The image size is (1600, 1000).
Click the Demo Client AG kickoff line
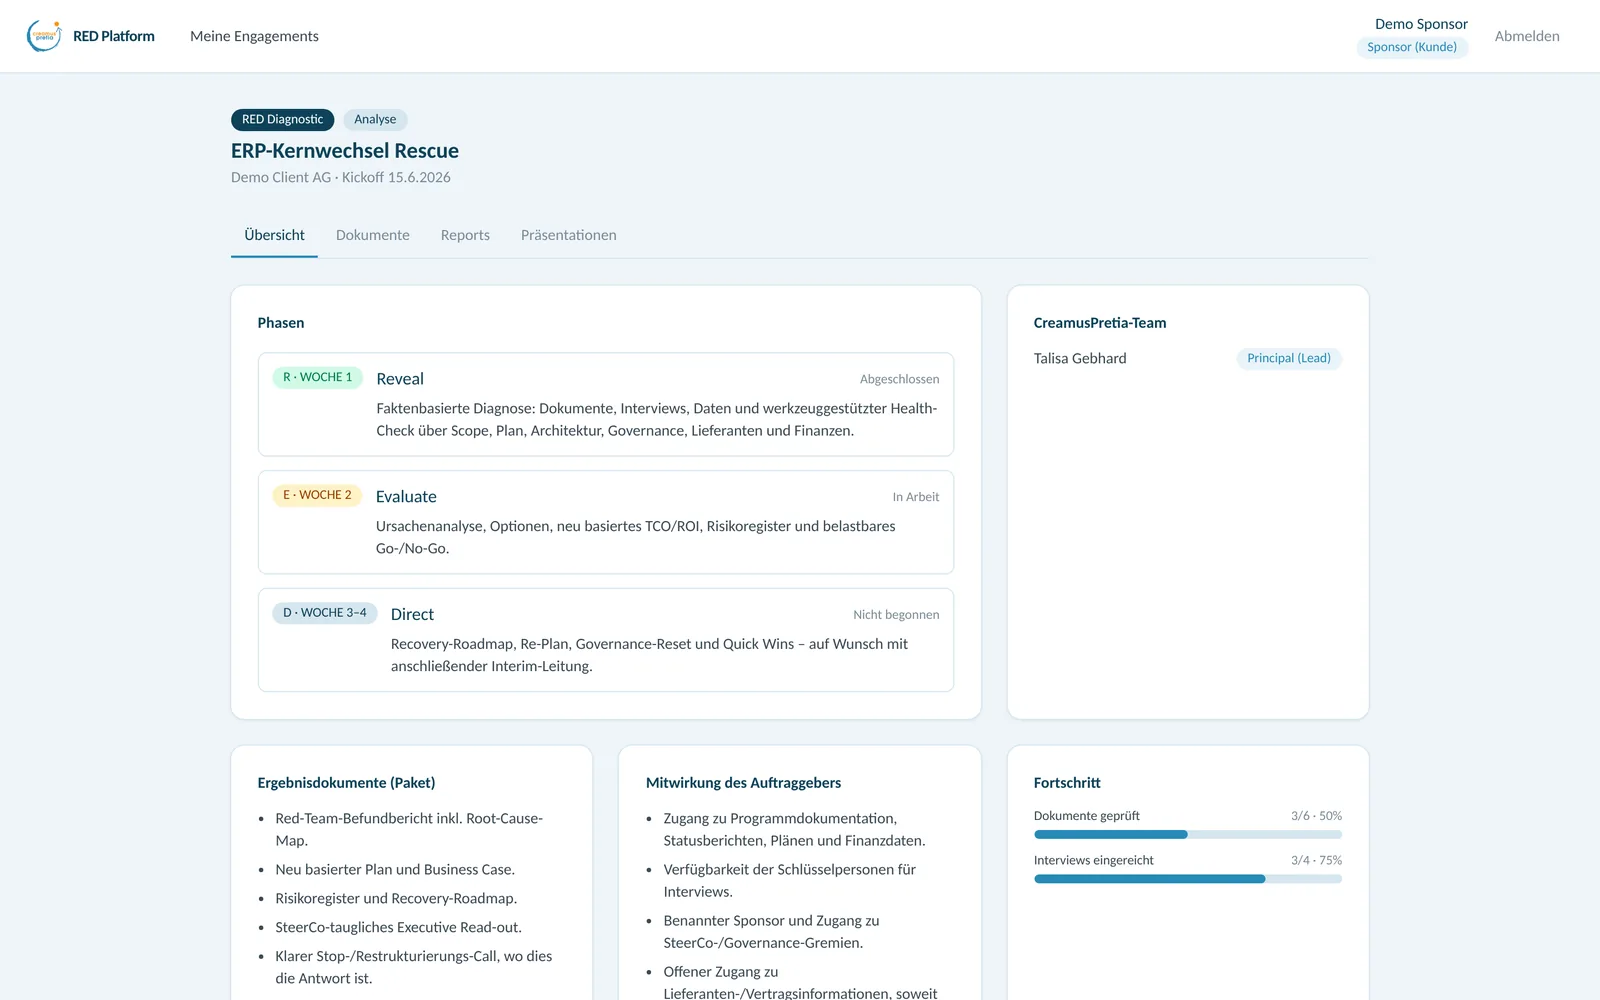341,177
